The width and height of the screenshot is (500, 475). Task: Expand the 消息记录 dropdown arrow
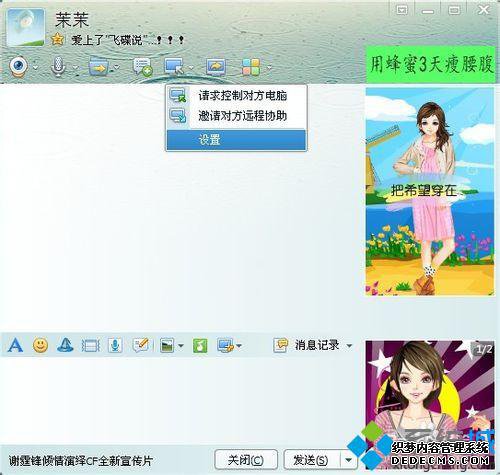coord(349,346)
